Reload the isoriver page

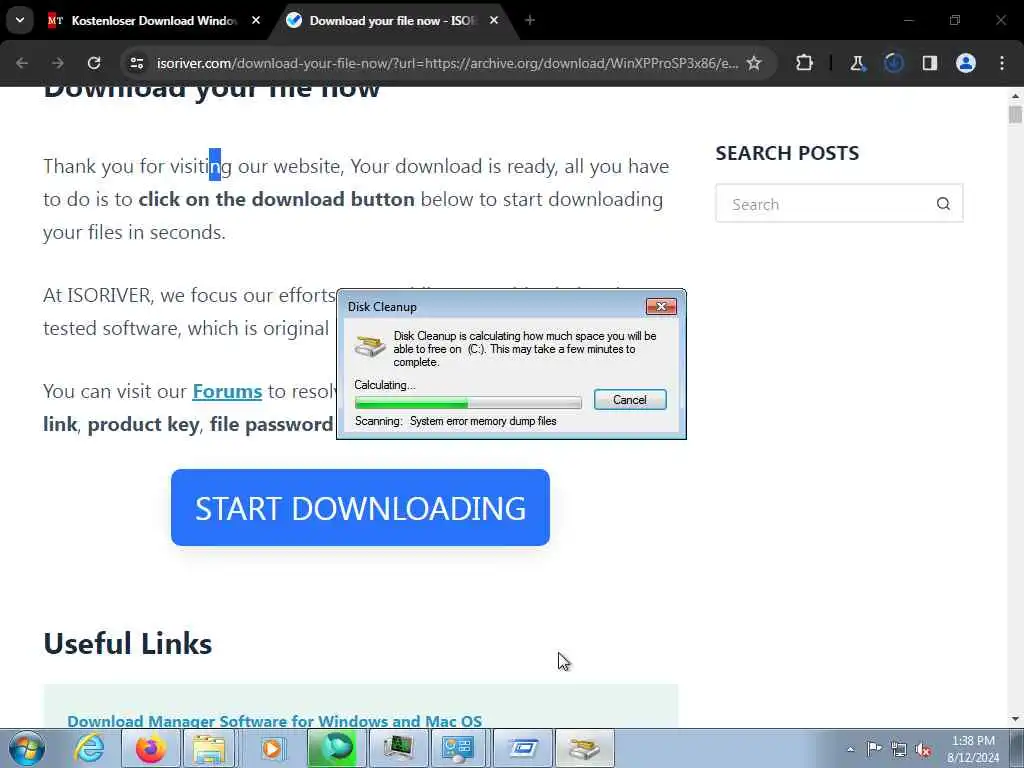pos(94,63)
